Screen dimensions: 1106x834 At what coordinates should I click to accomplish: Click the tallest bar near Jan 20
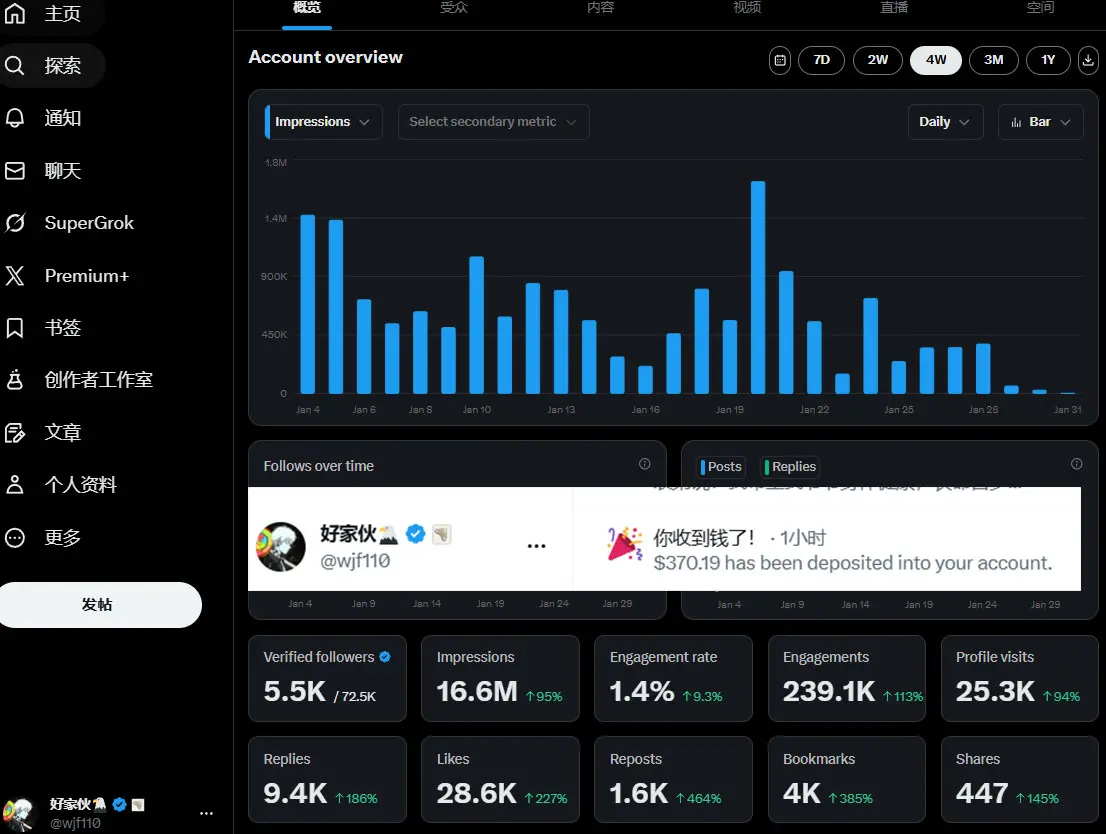coord(758,287)
